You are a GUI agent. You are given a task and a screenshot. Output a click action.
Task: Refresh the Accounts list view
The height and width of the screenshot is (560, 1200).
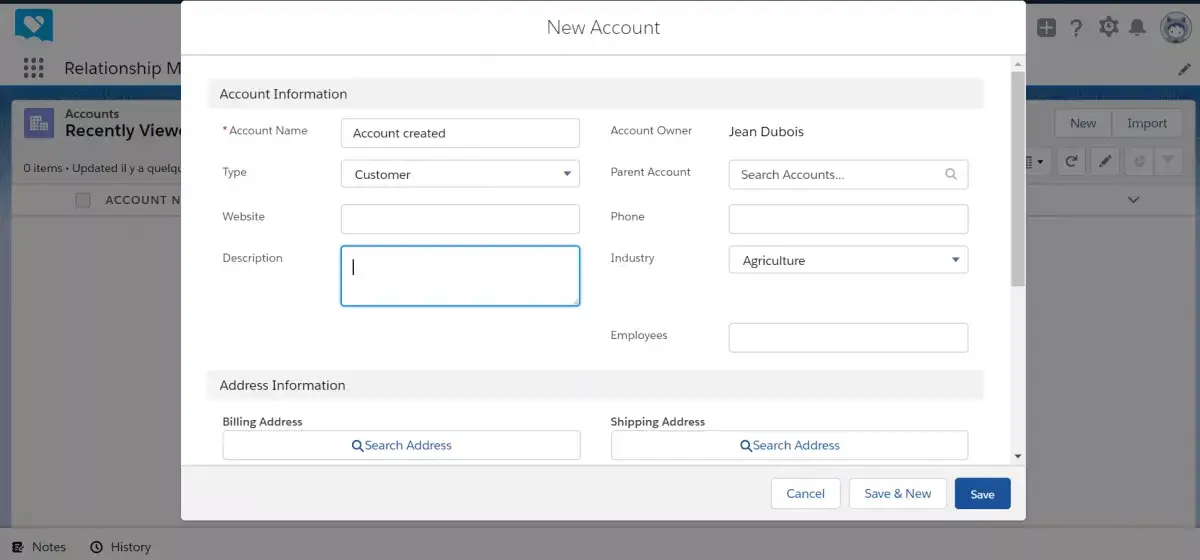[1071, 161]
